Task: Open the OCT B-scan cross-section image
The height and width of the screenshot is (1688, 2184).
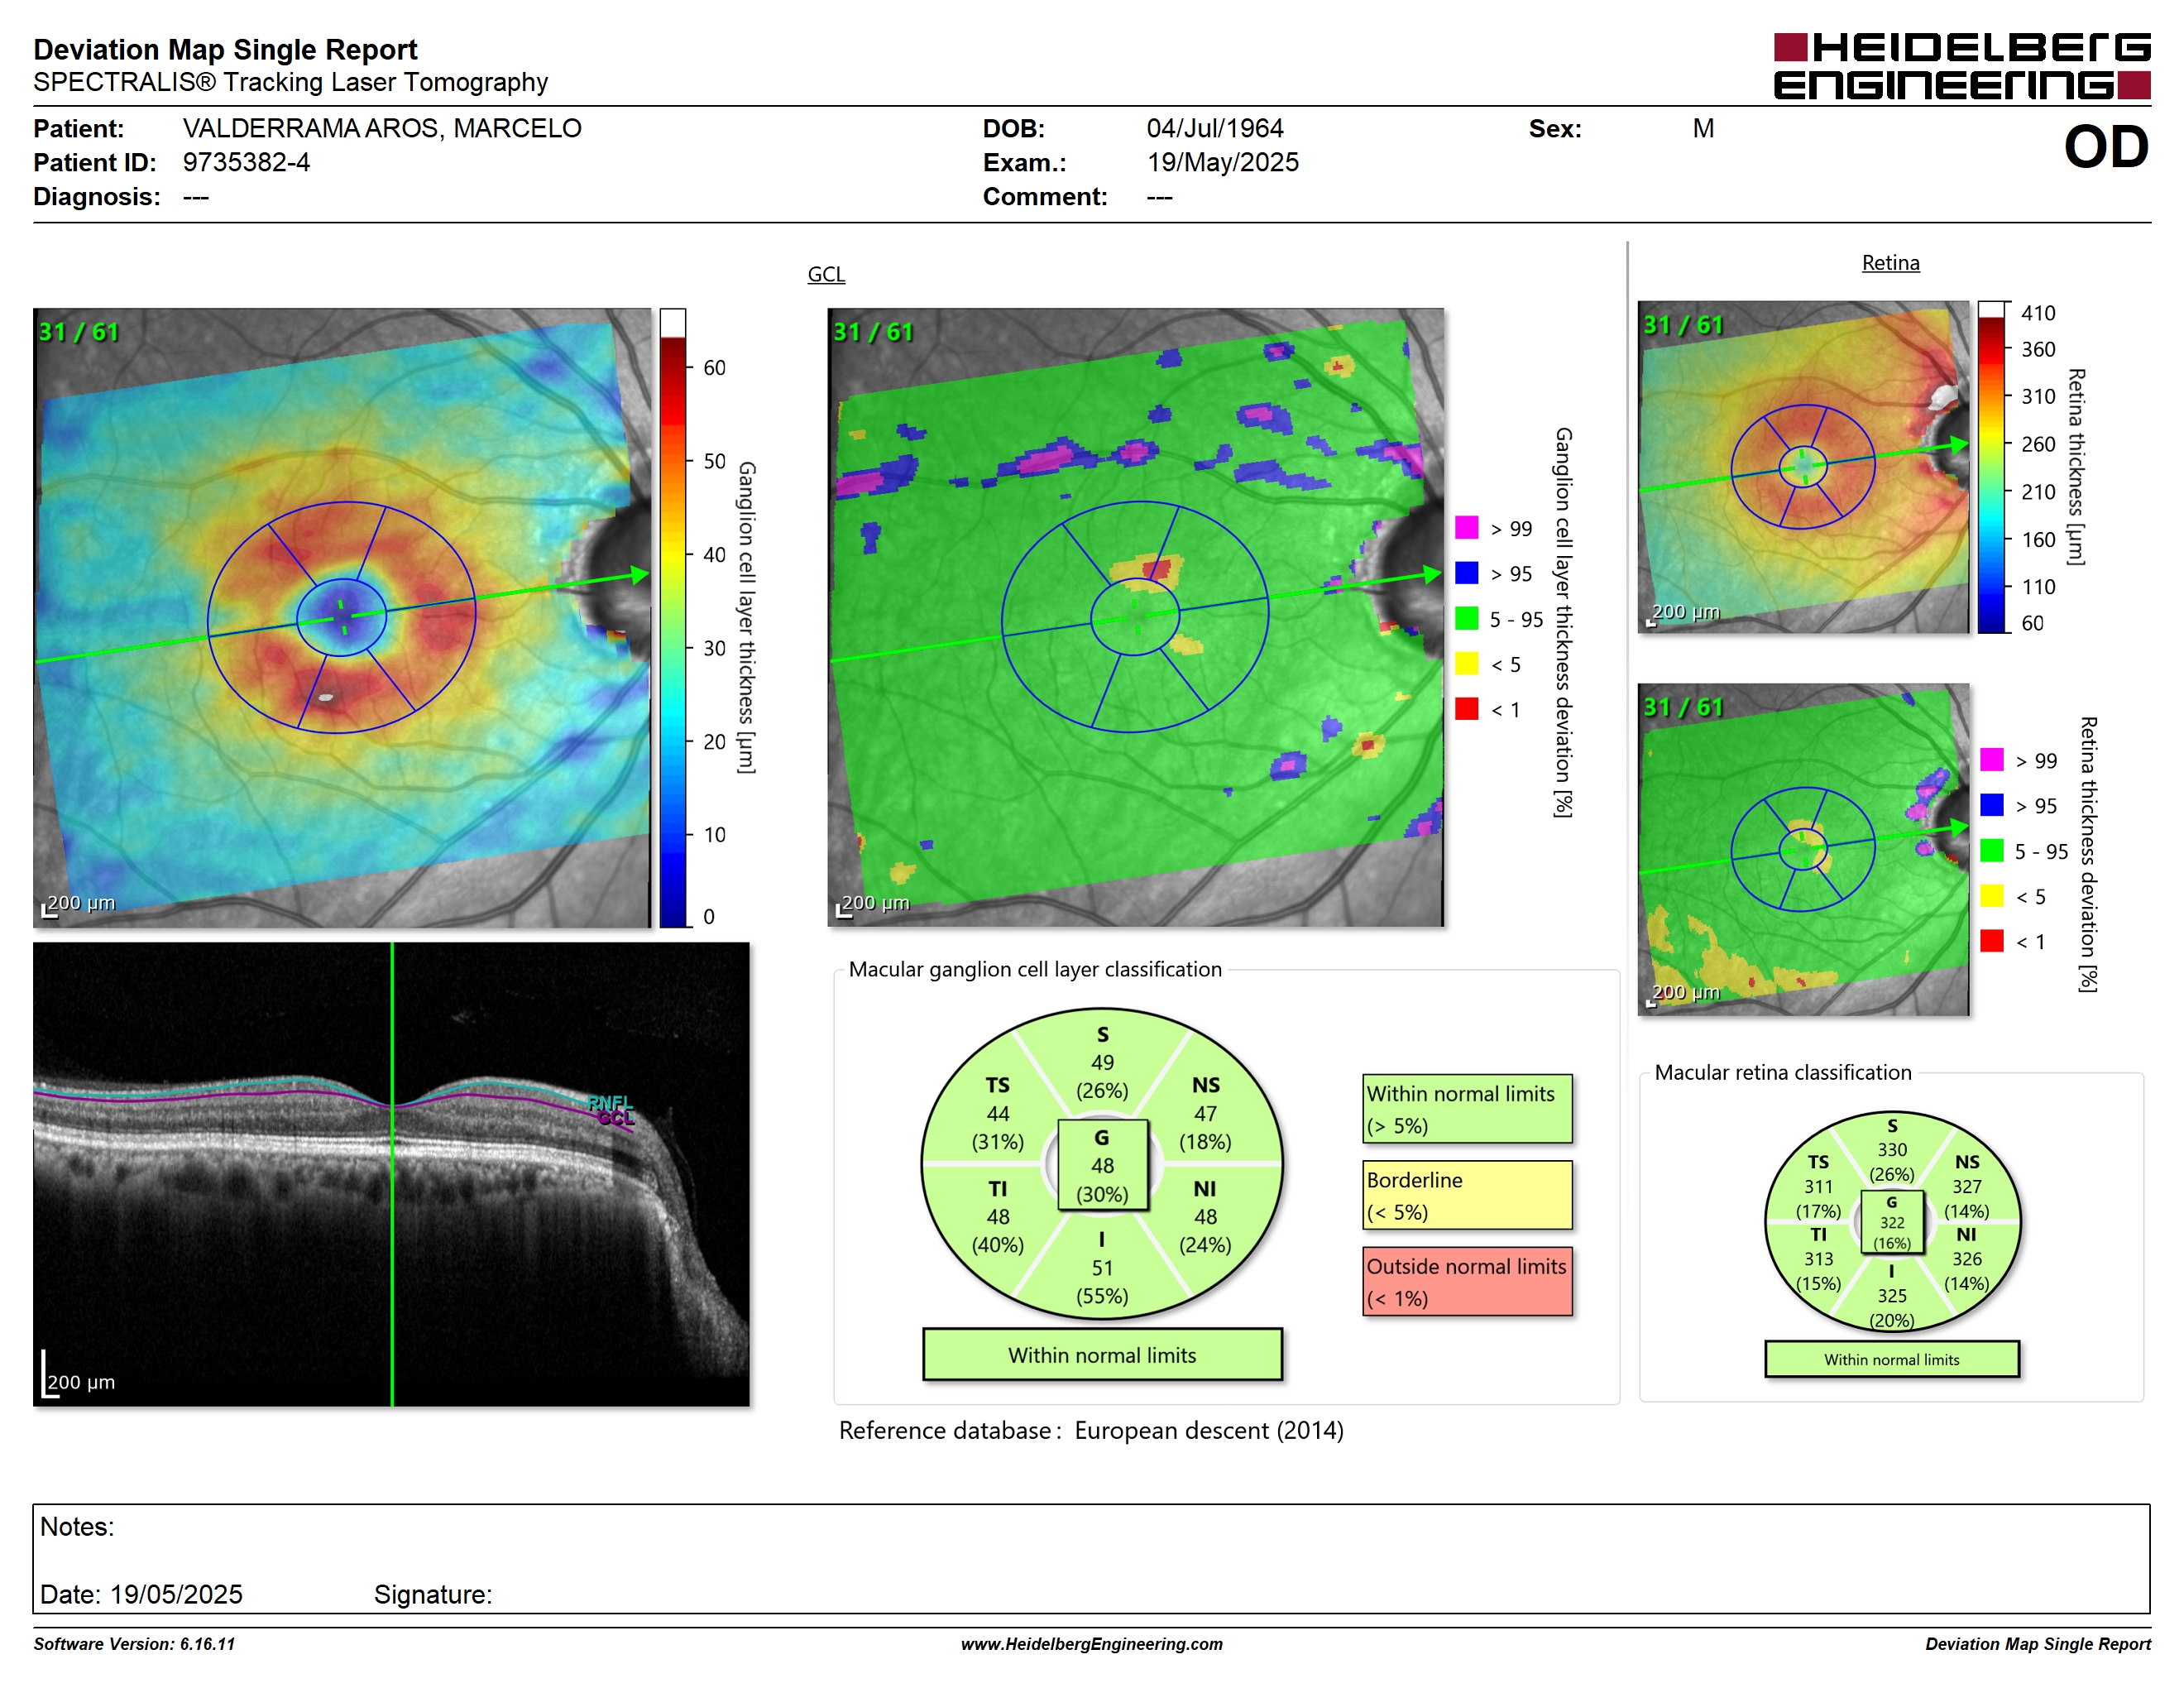Action: pos(391,1174)
